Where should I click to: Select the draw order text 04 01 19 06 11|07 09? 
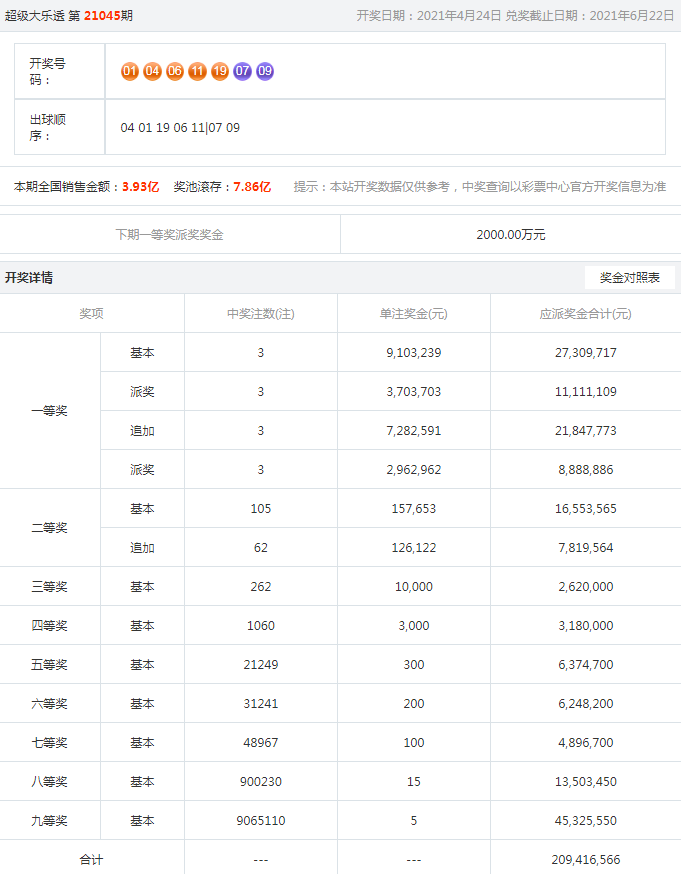point(180,128)
